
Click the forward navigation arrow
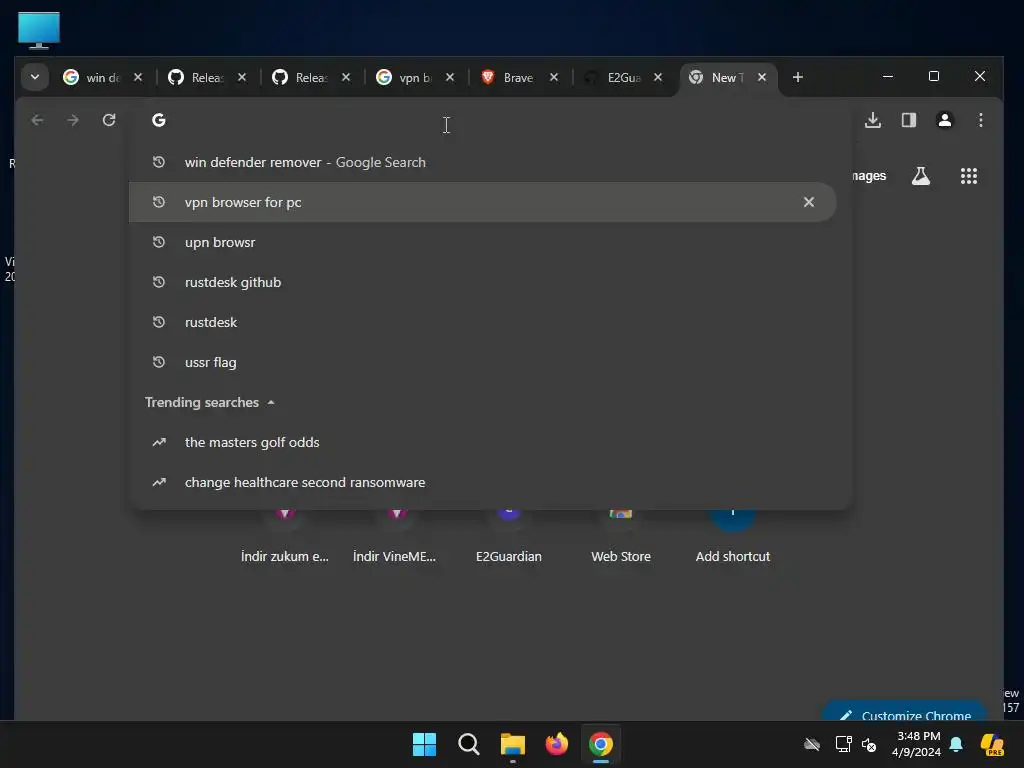pos(73,120)
